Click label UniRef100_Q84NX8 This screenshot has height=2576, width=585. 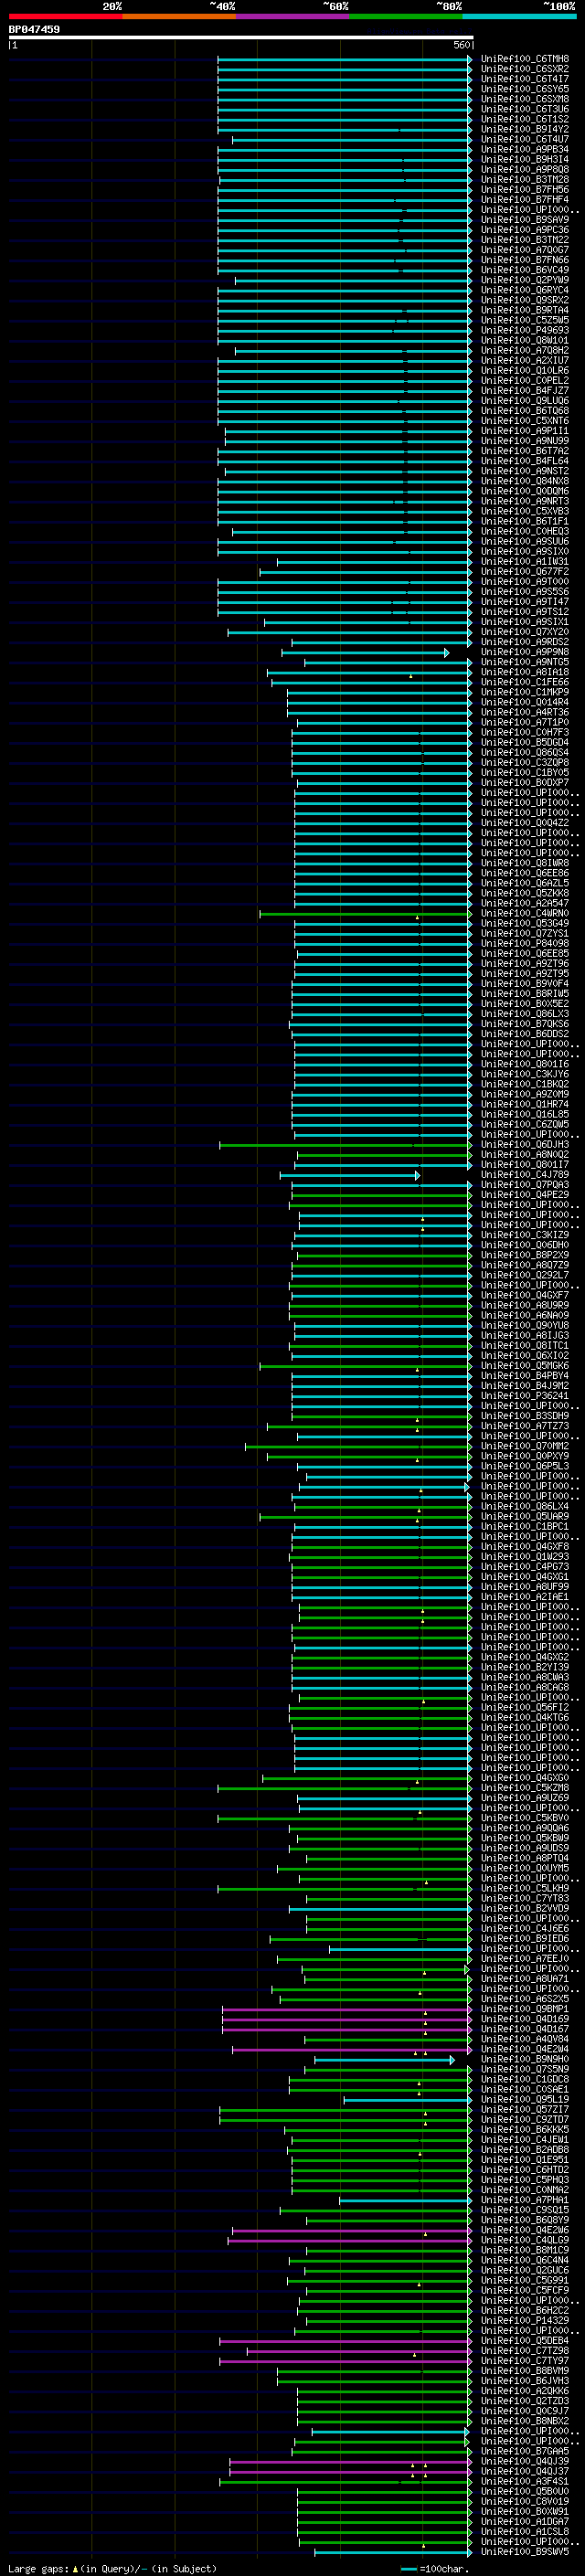525,481
